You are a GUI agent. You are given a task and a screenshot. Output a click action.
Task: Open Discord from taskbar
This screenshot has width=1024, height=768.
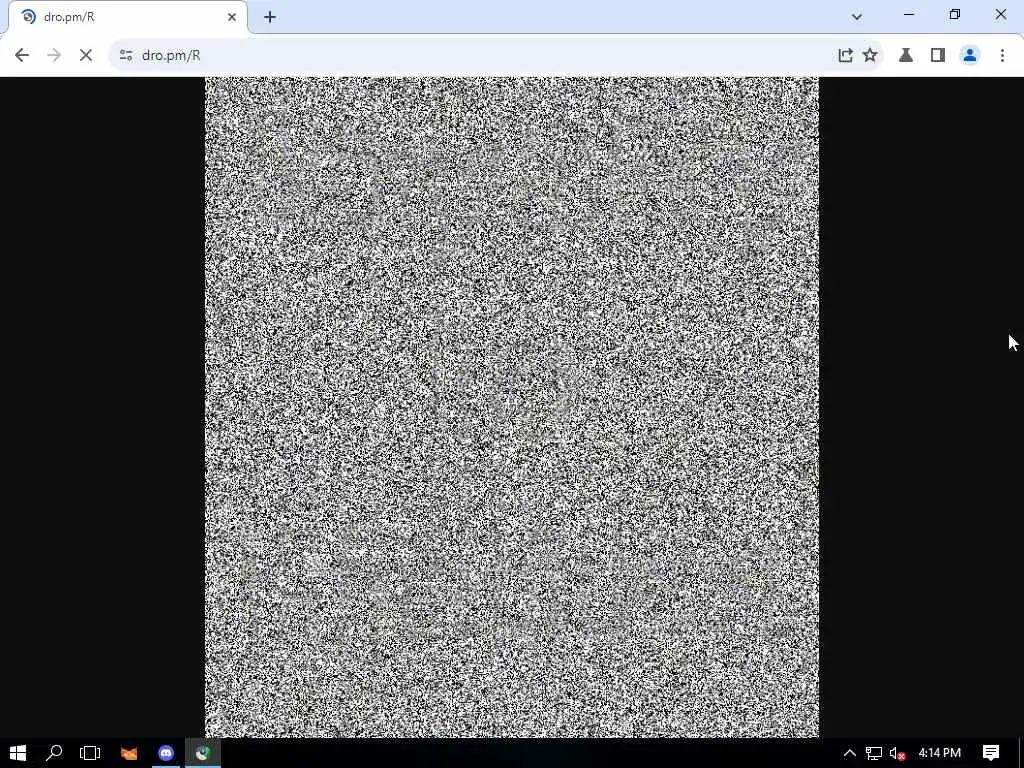(x=166, y=753)
